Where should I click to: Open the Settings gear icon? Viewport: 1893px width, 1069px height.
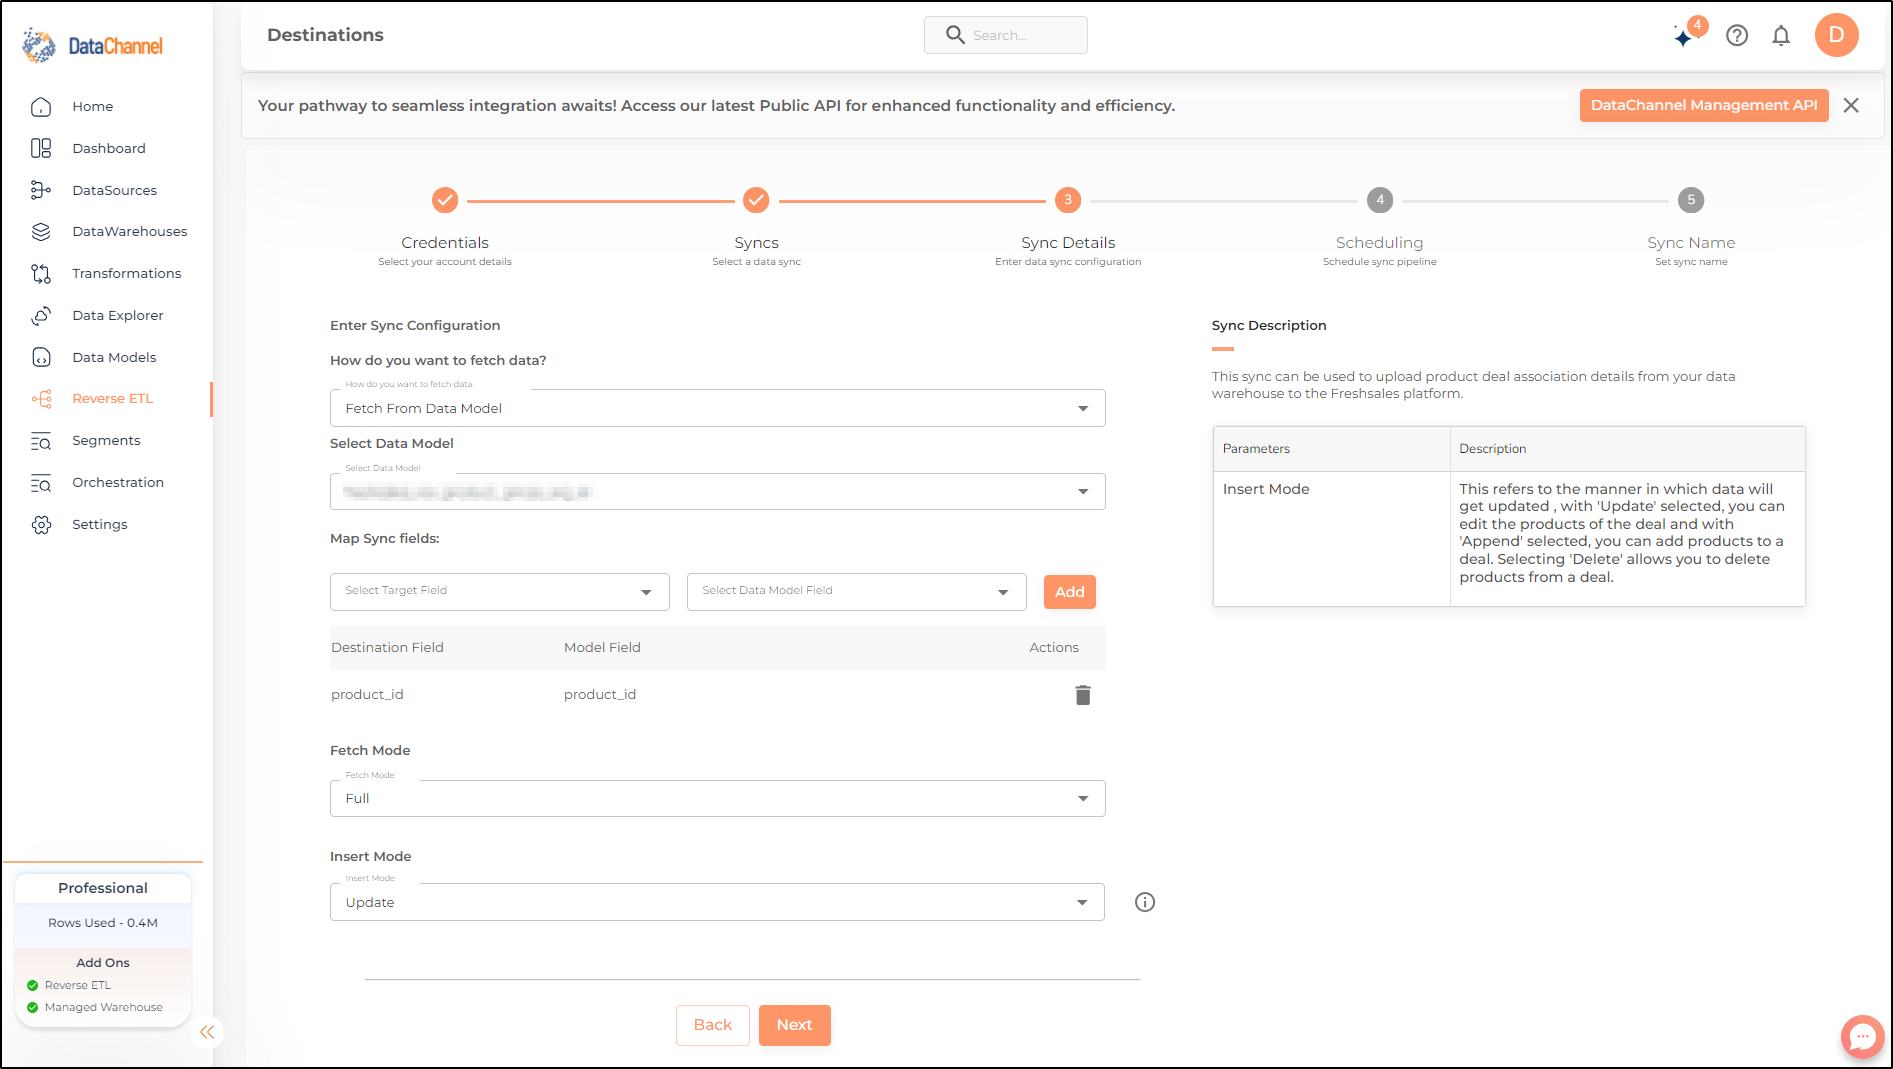point(41,524)
